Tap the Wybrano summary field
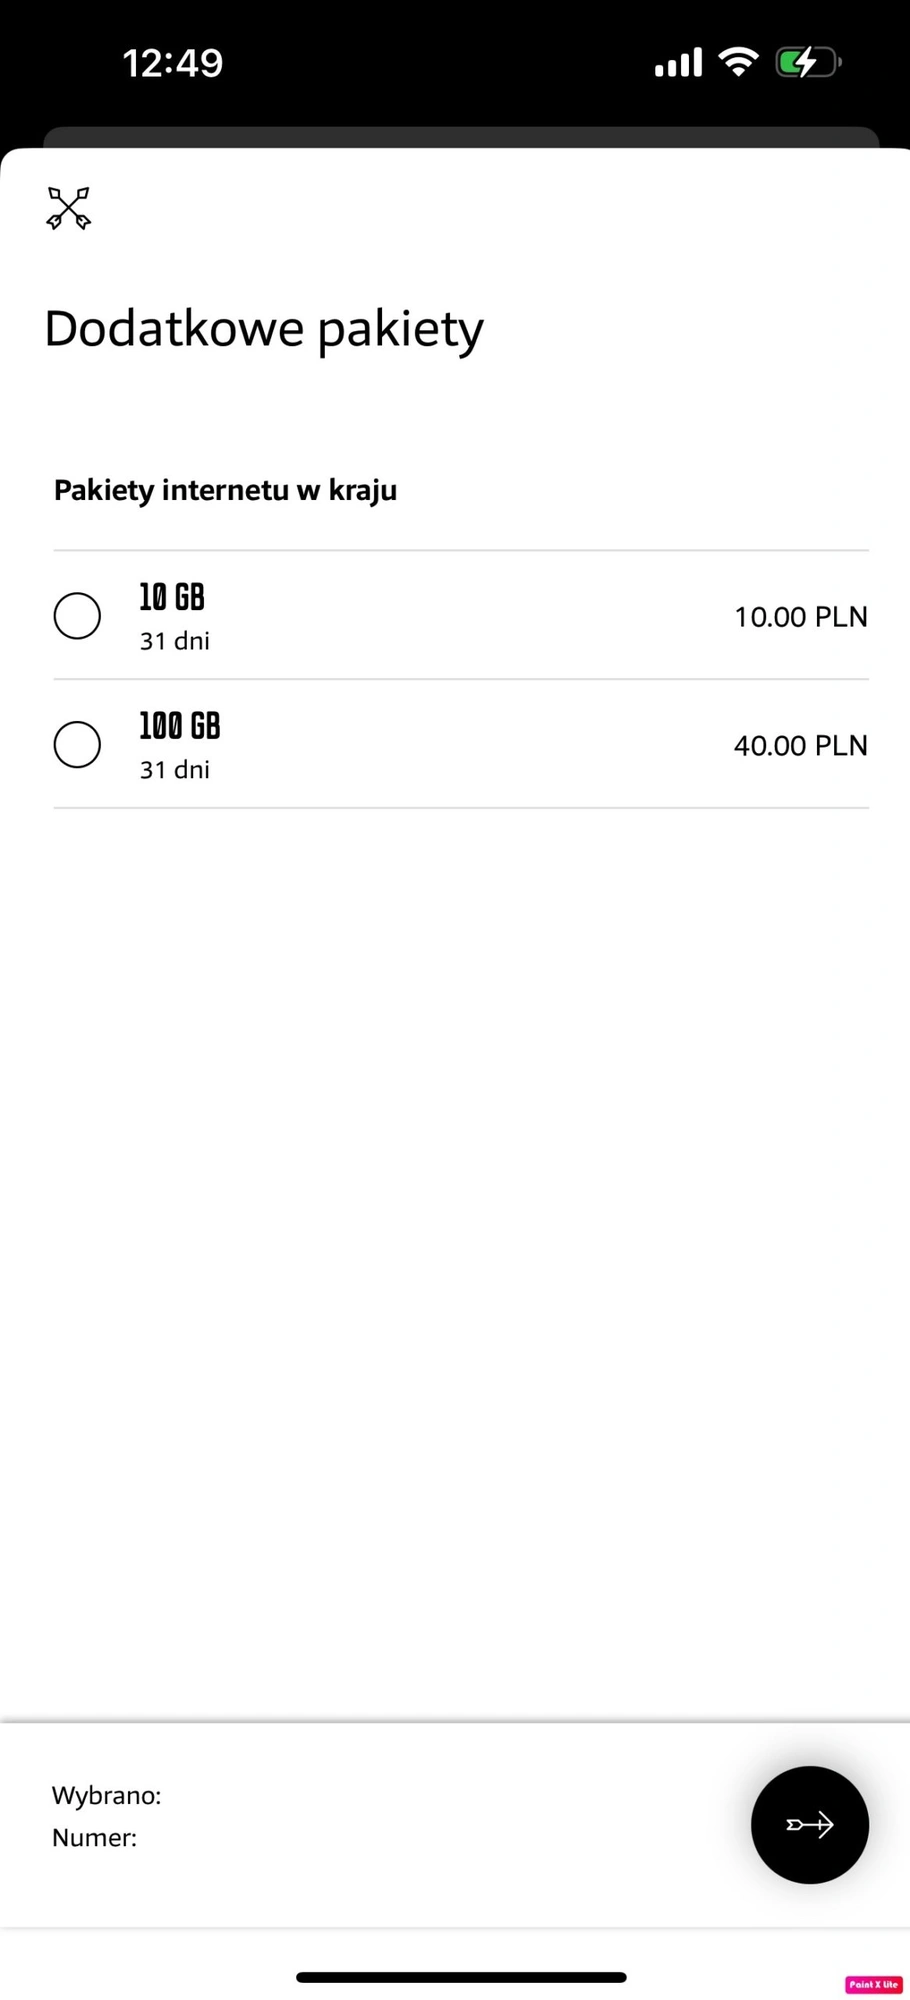910x2000 pixels. (106, 1795)
